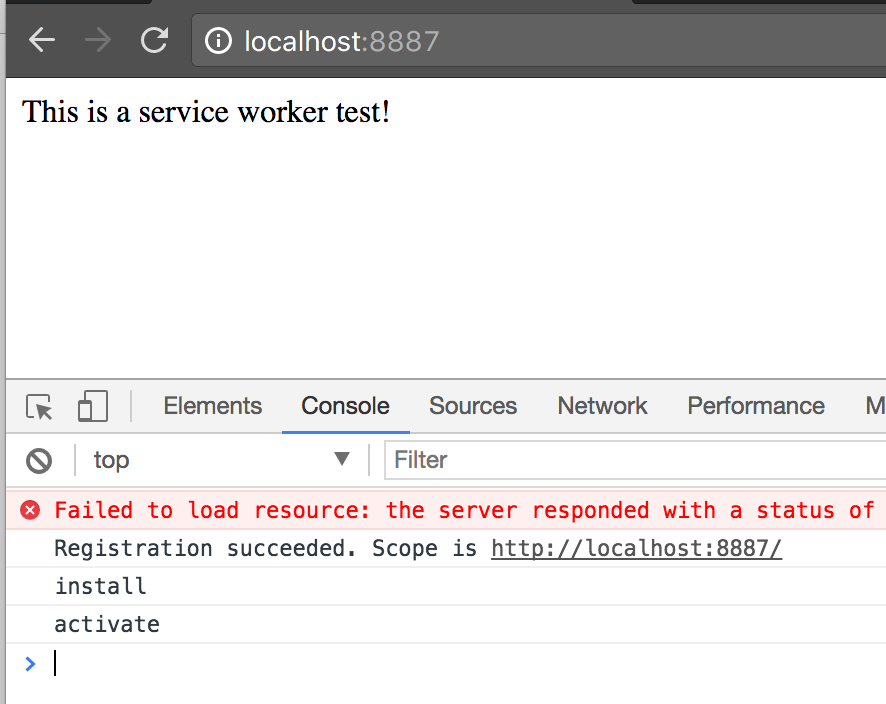Clear the console with the ban icon
886x704 pixels.
pyautogui.click(x=39, y=460)
